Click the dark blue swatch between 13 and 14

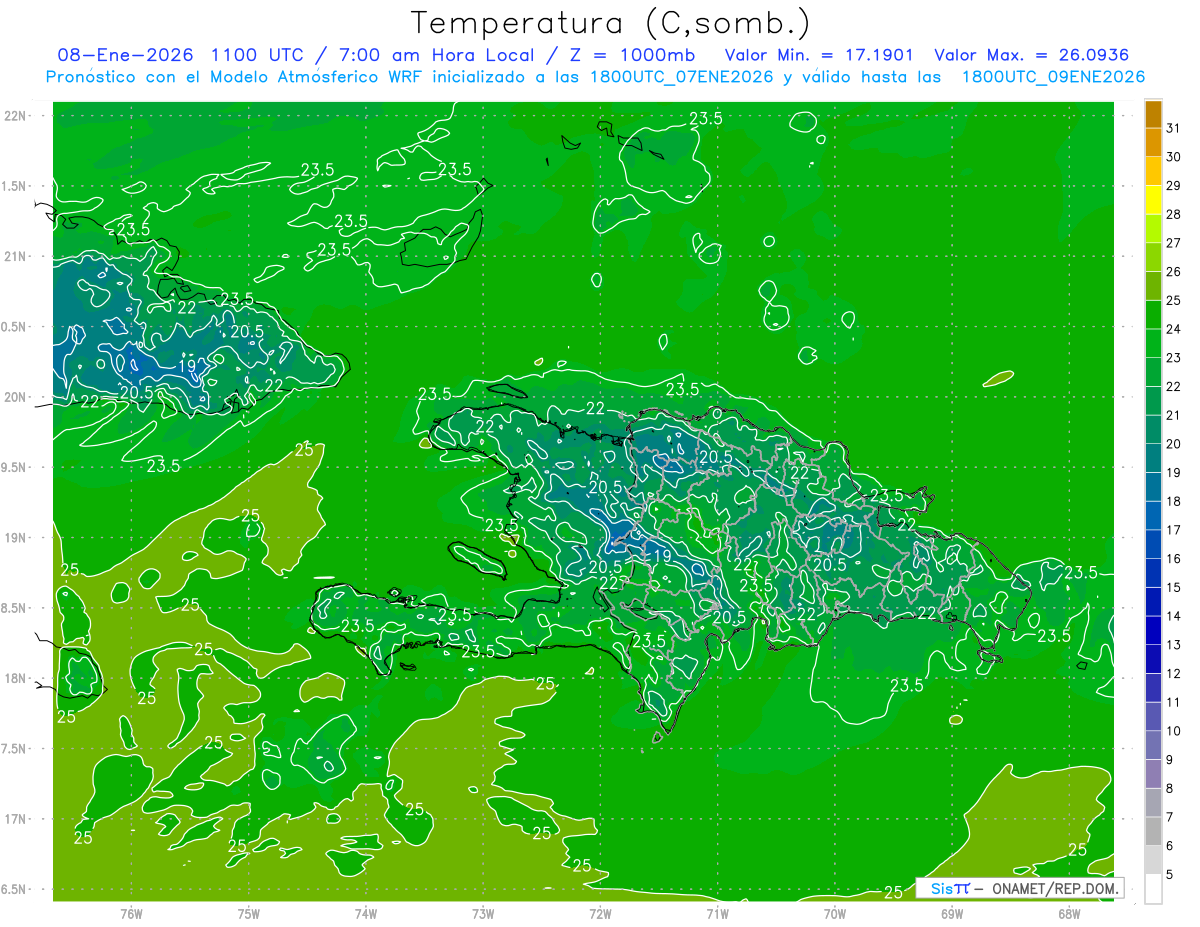coord(1153,630)
